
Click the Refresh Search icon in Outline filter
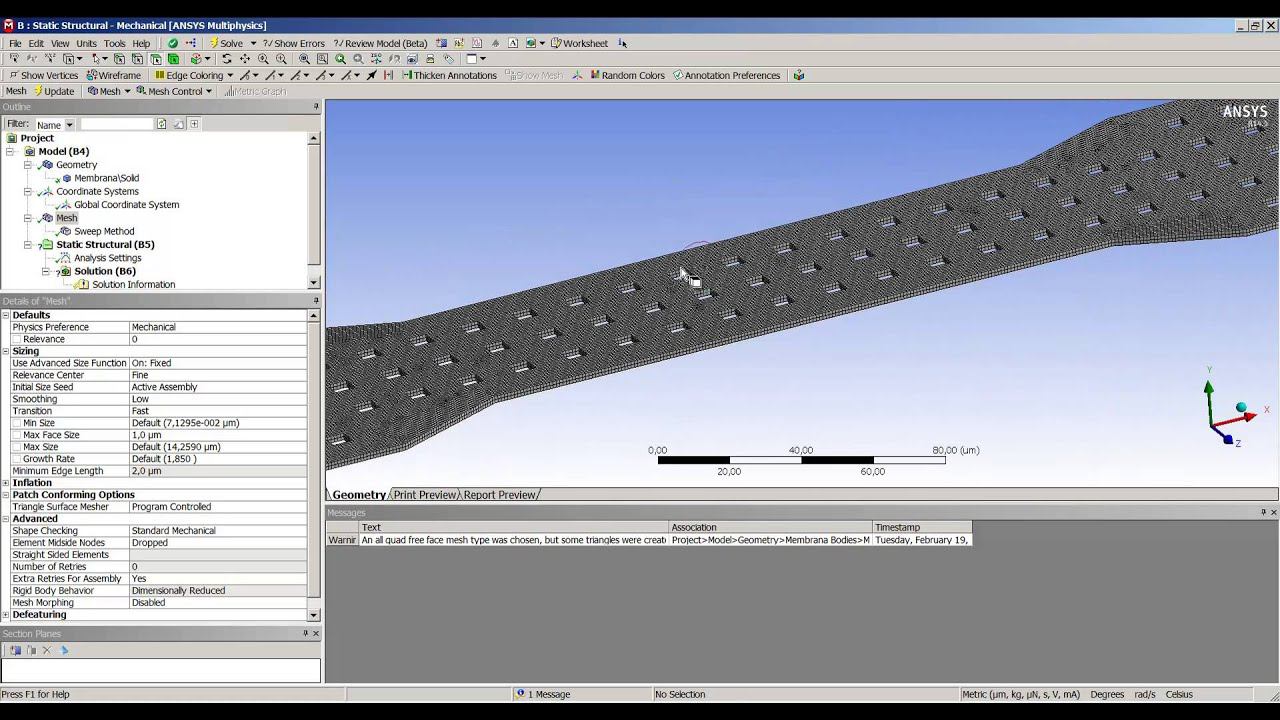161,124
